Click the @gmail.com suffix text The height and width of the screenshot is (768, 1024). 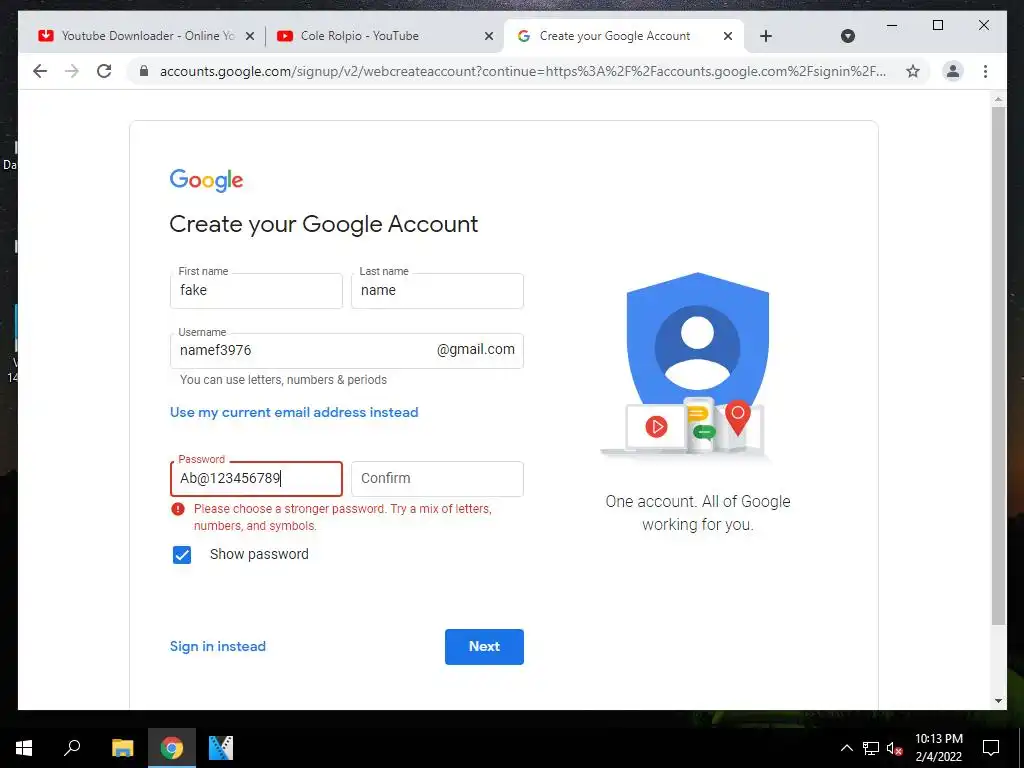[475, 349]
